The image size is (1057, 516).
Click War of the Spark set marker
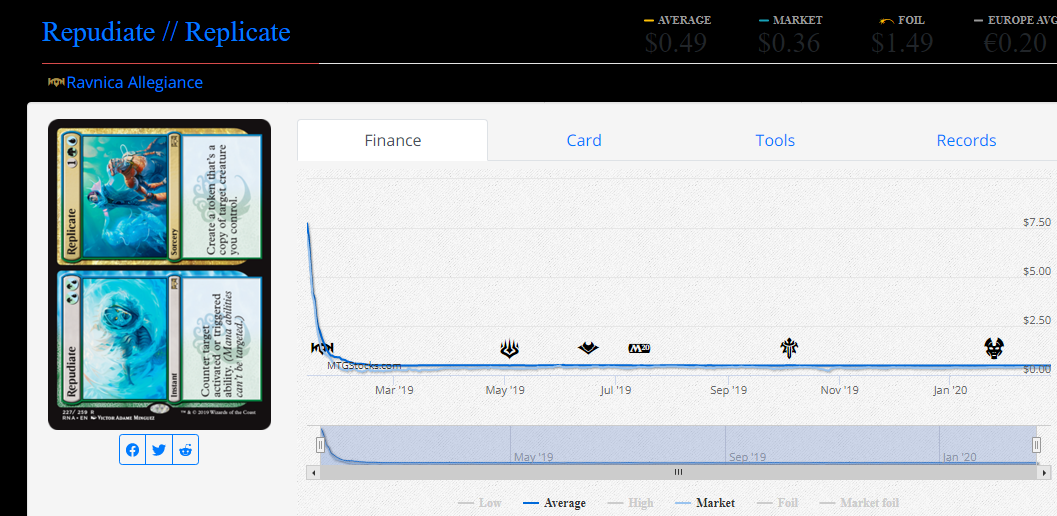(x=510, y=349)
